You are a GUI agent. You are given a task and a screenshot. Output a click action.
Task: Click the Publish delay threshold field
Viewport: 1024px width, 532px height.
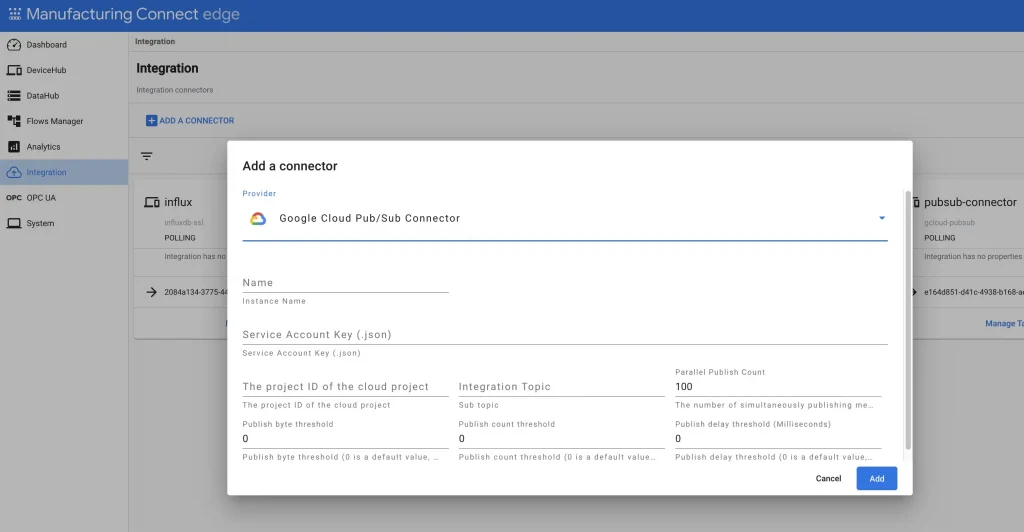point(778,439)
